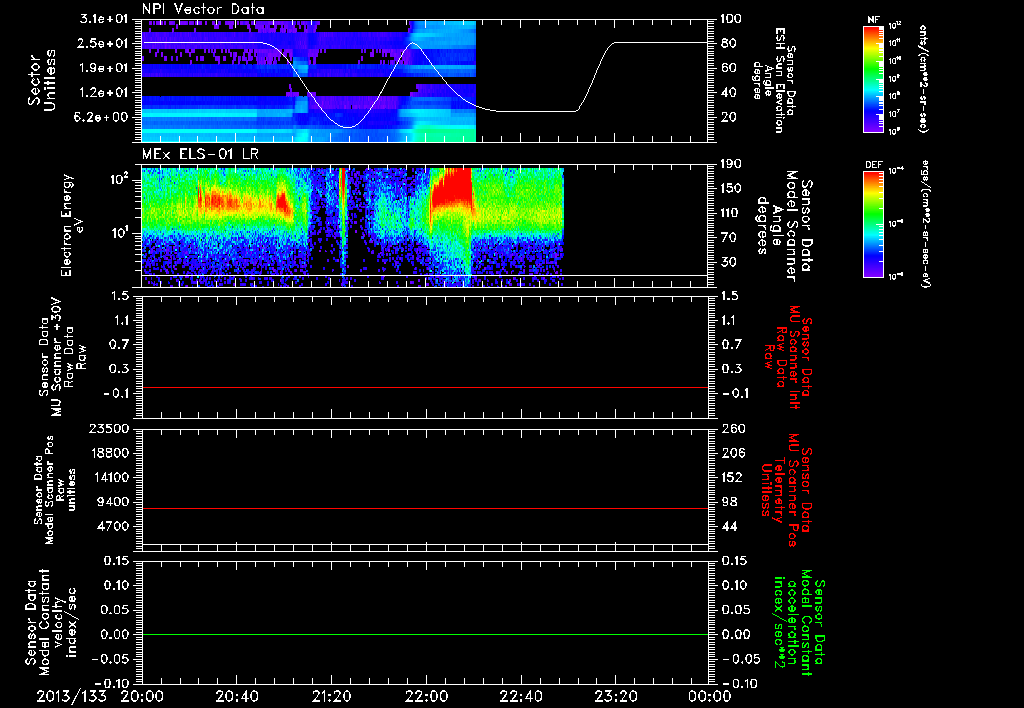Viewport: 1024px width, 708px height.
Task: Click the red MU Scanner Pos Telemetry title
Action: click(x=786, y=490)
